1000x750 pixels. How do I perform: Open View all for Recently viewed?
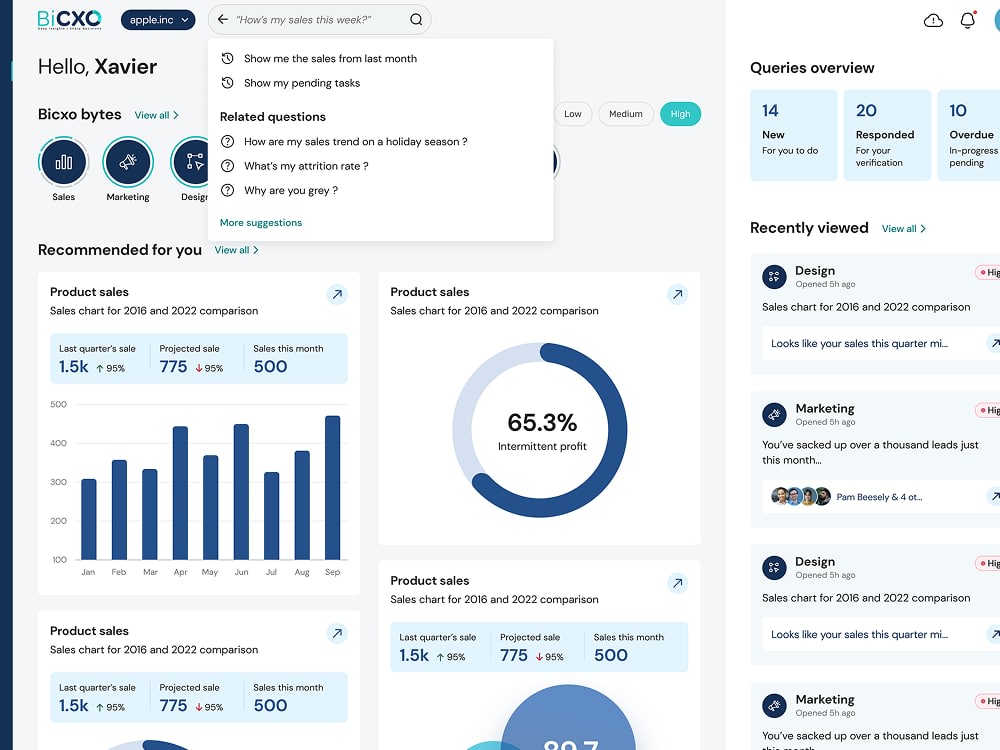898,228
